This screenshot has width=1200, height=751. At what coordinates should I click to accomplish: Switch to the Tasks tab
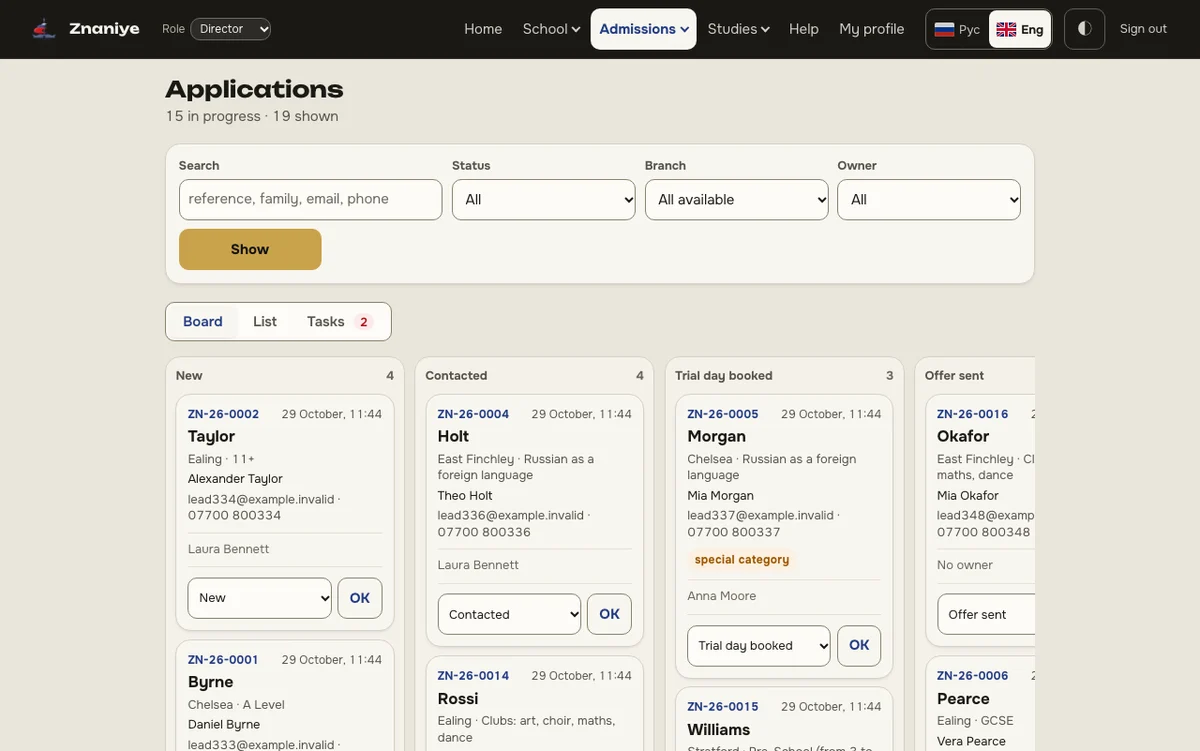tap(339, 321)
